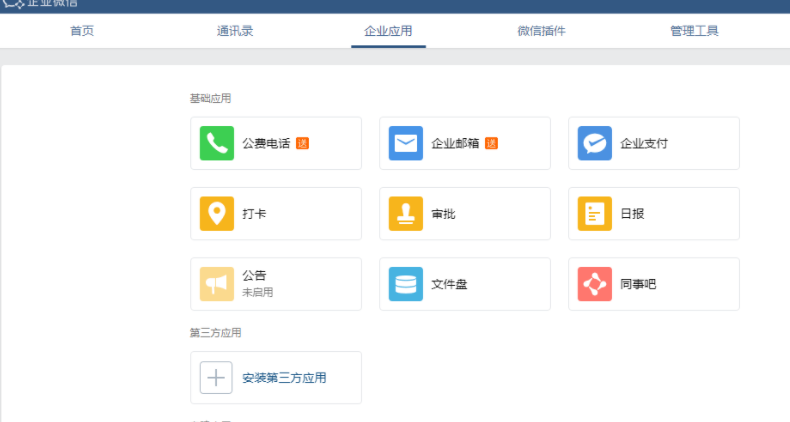Click the 同事吧 label
790x422 pixels.
coord(638,284)
